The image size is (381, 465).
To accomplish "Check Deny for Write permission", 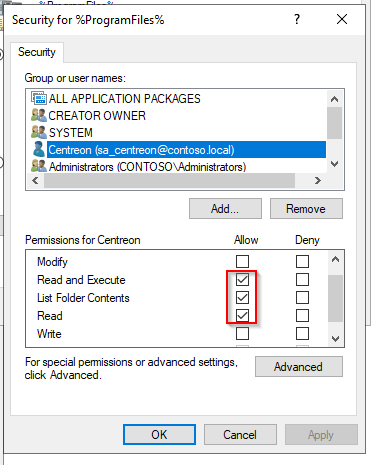I will click(302, 333).
